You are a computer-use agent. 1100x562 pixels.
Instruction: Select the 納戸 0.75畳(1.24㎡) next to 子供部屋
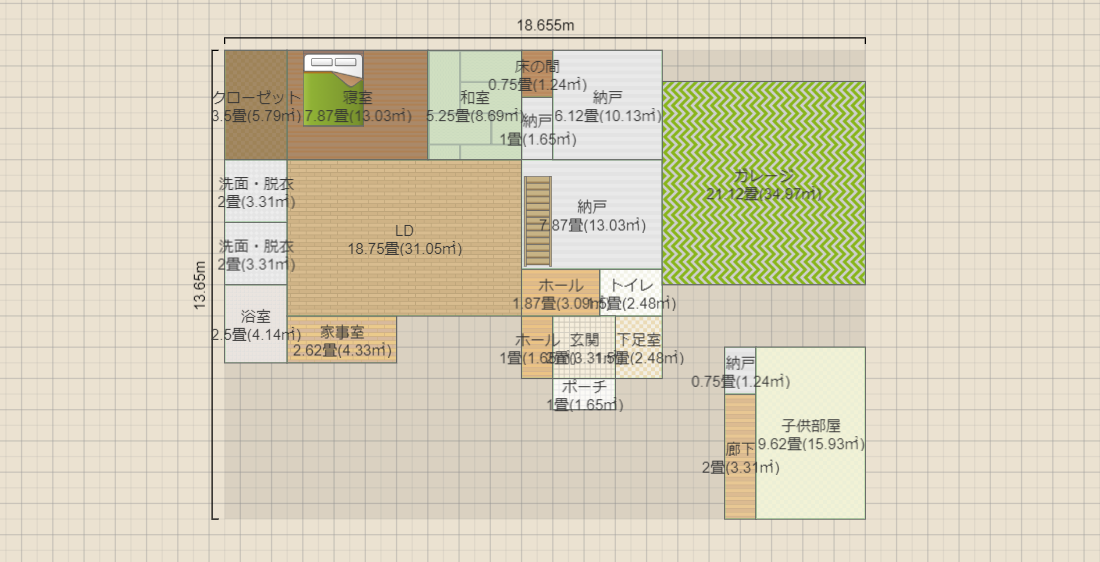pyautogui.click(x=740, y=370)
